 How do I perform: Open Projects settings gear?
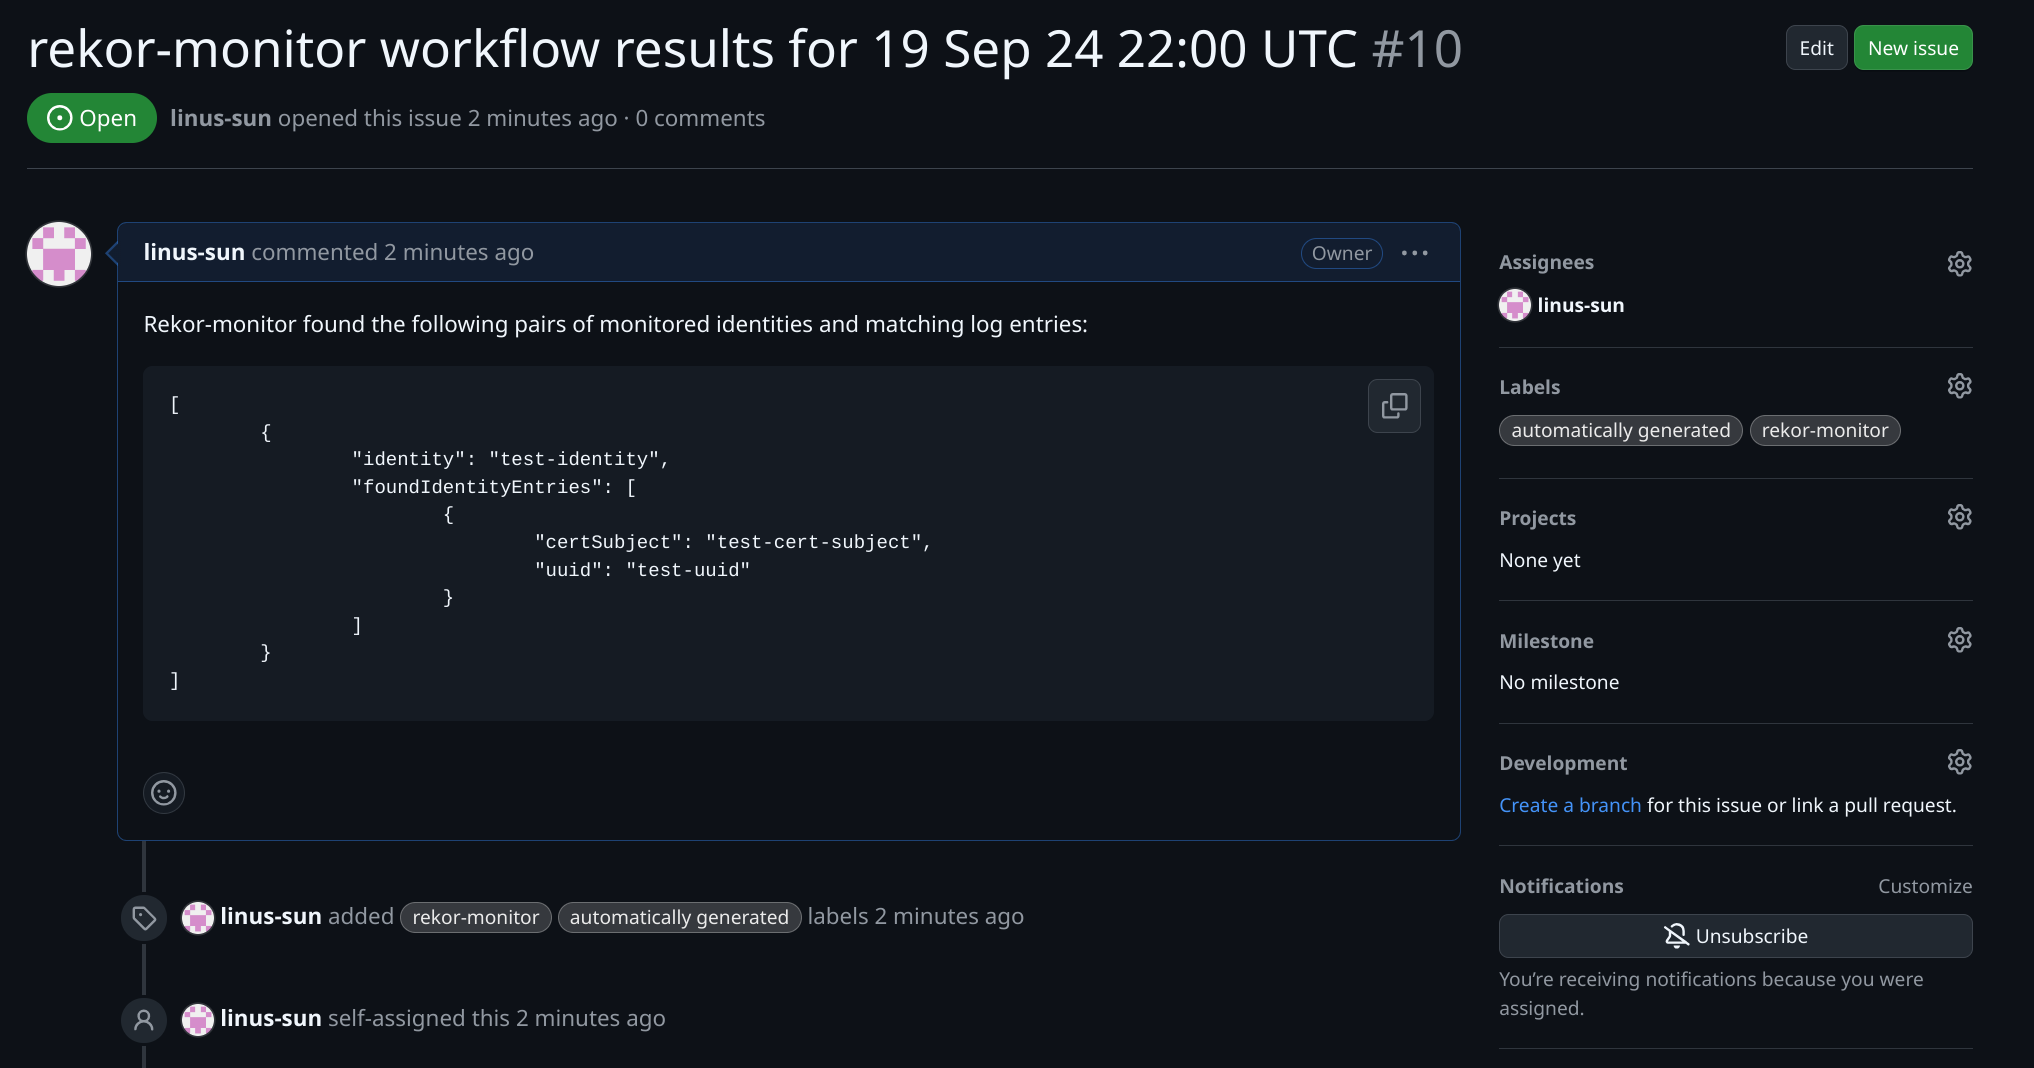[x=1959, y=517]
